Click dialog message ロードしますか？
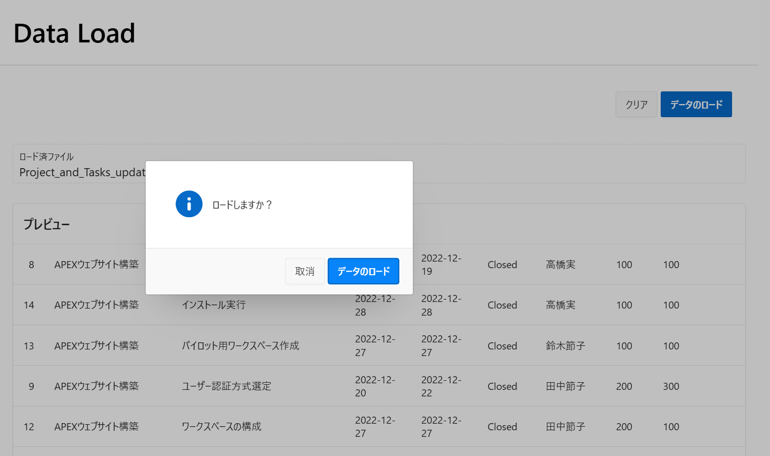The image size is (770, 456). [242, 205]
